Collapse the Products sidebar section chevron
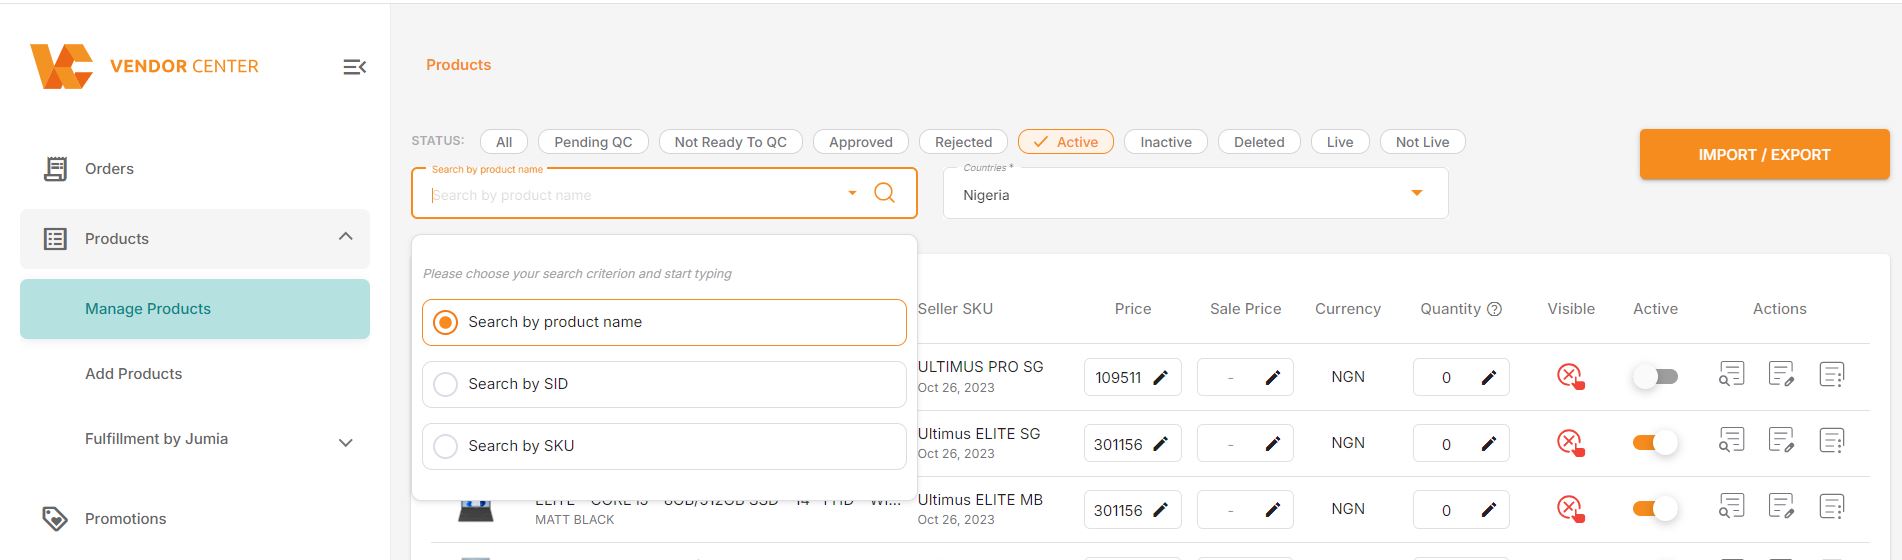This screenshot has height=560, width=1902. coord(345,237)
